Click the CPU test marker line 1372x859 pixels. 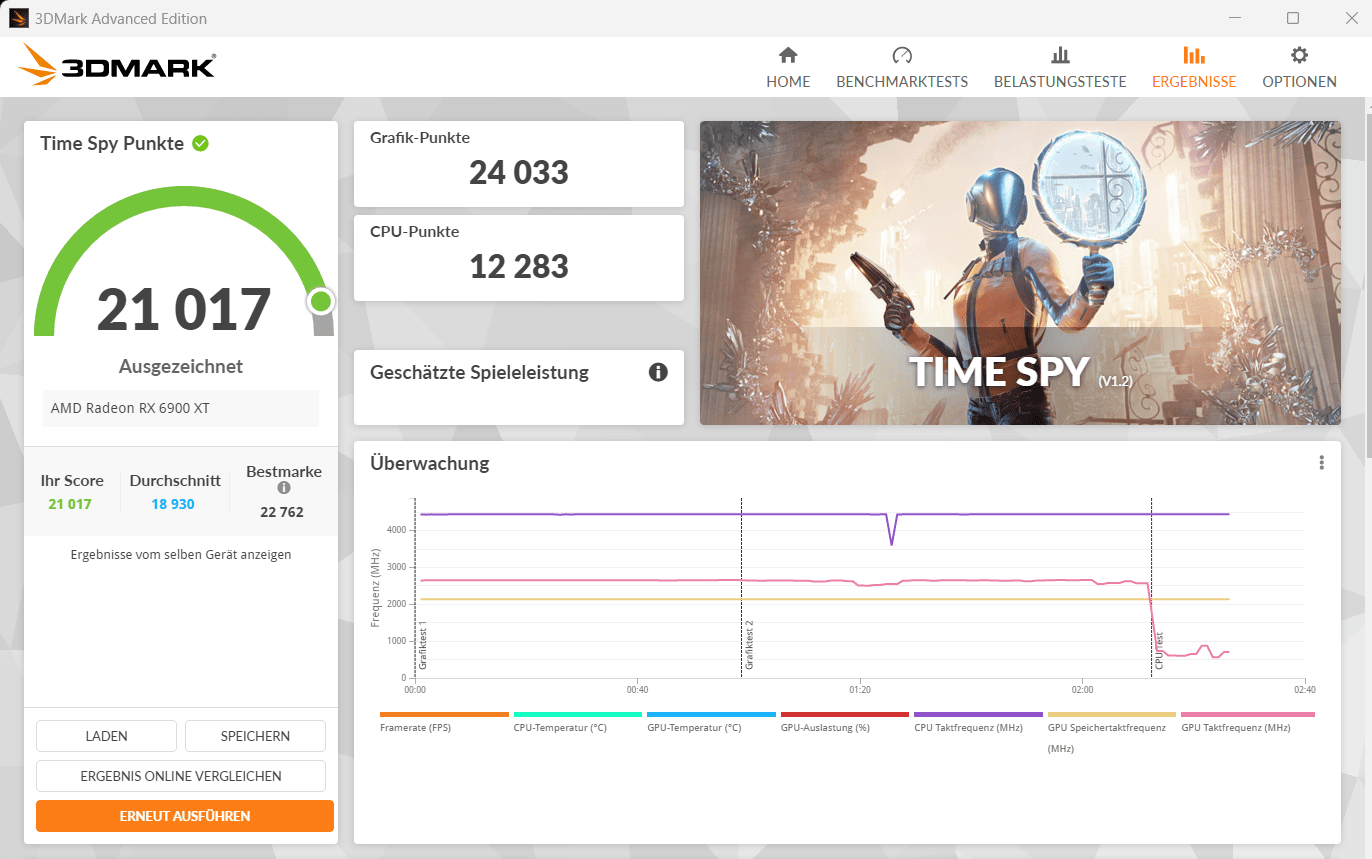(x=1151, y=587)
